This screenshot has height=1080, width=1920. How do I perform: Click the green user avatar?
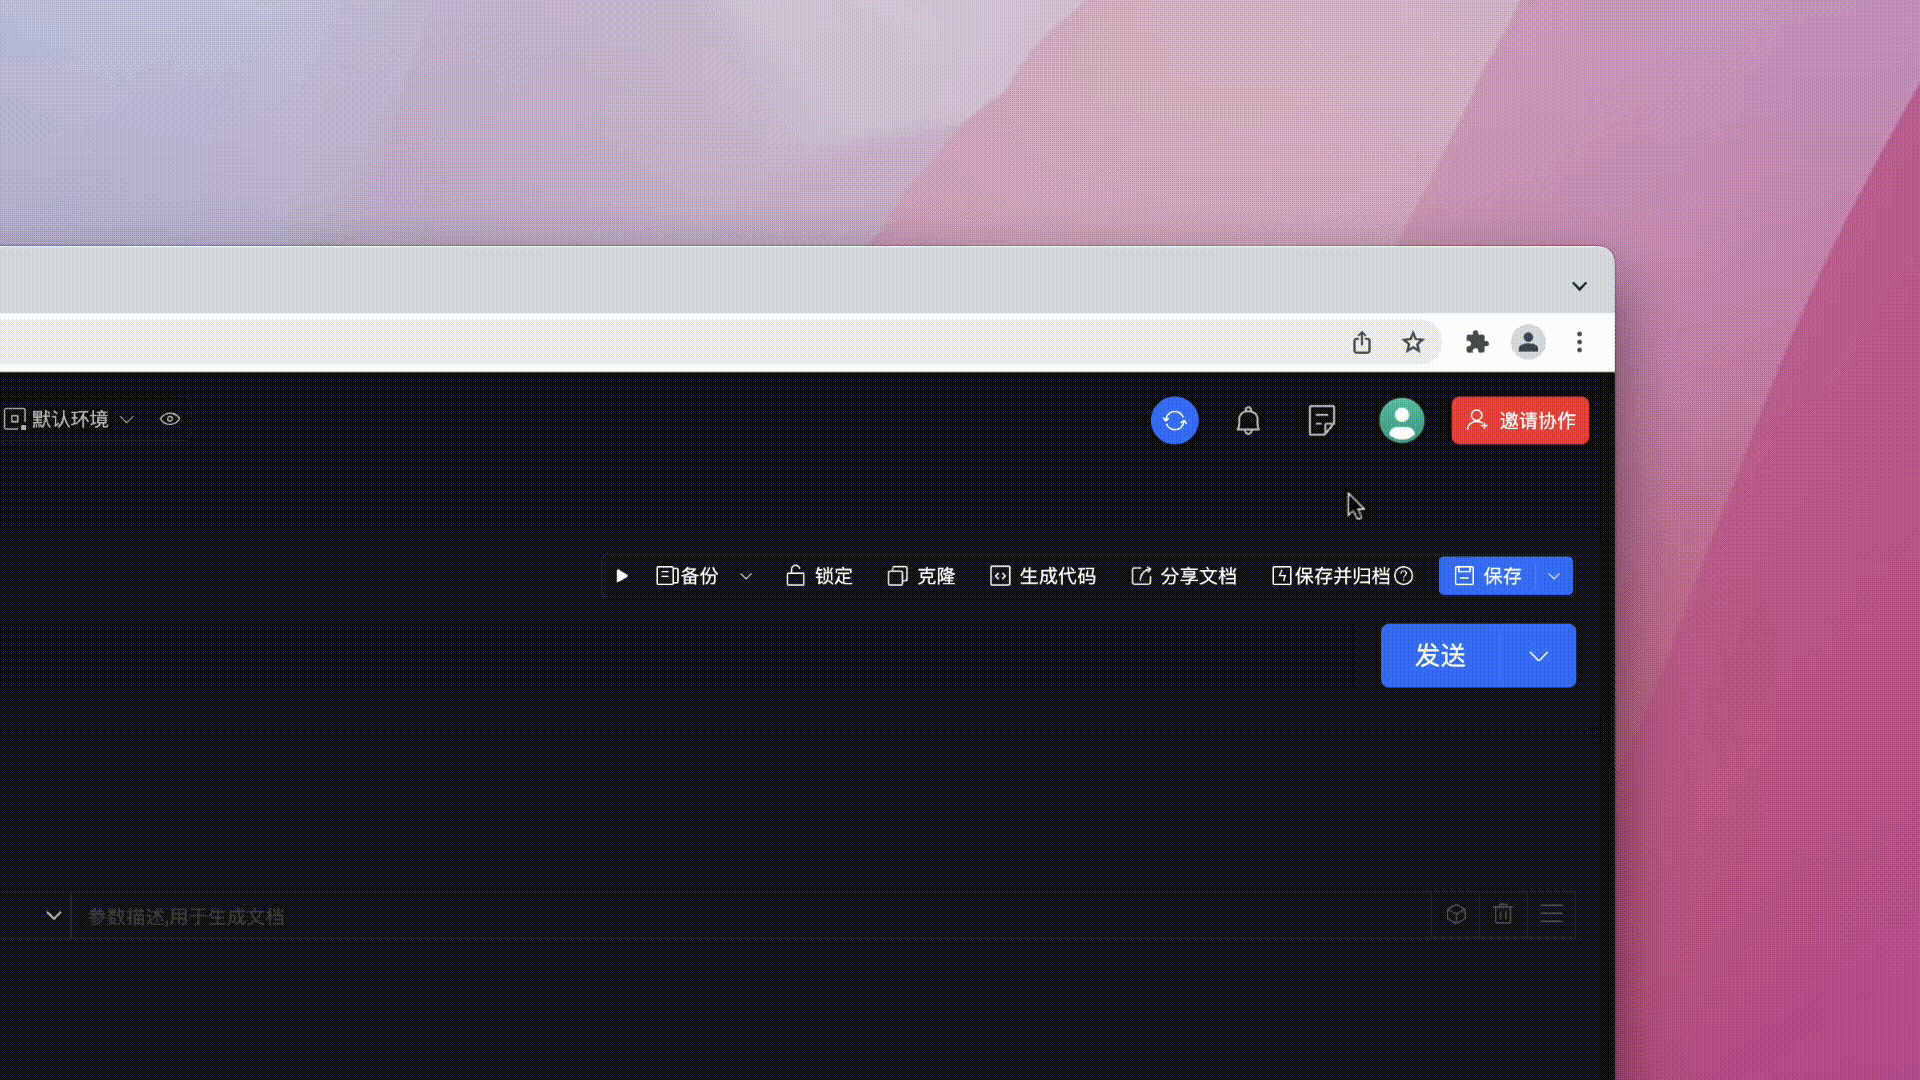pos(1401,420)
